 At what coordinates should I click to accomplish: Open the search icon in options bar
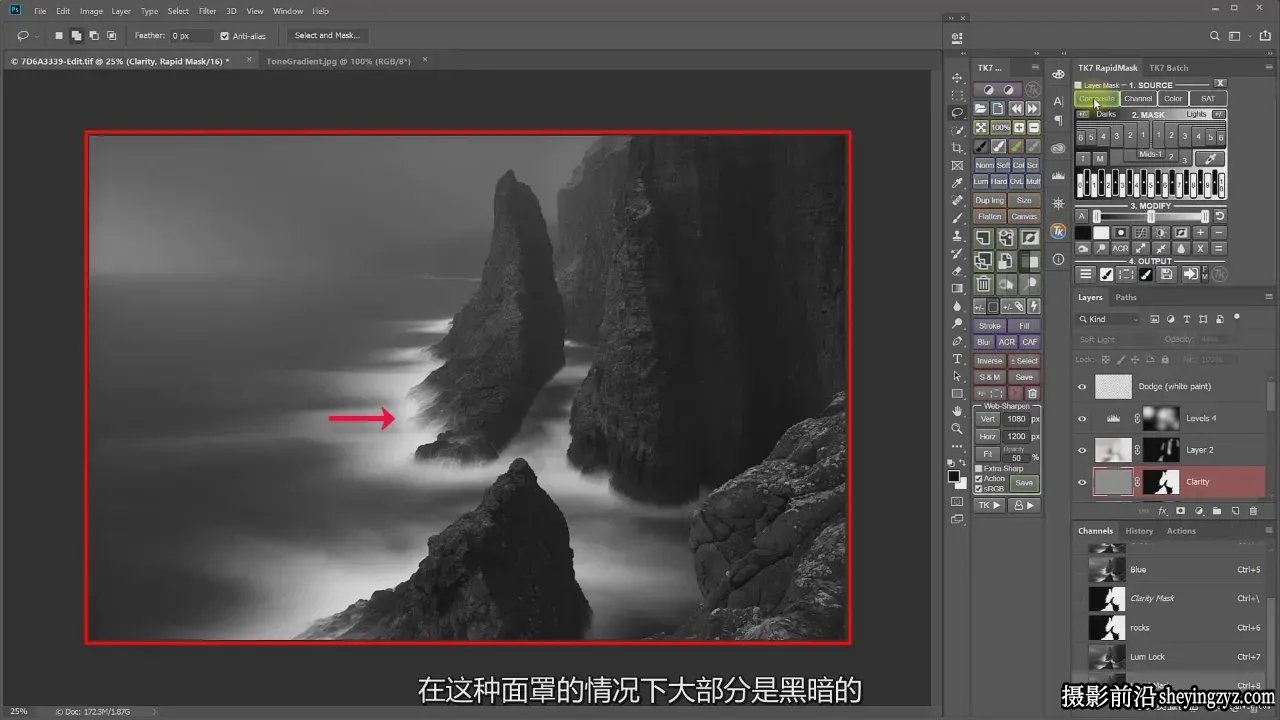1215,35
